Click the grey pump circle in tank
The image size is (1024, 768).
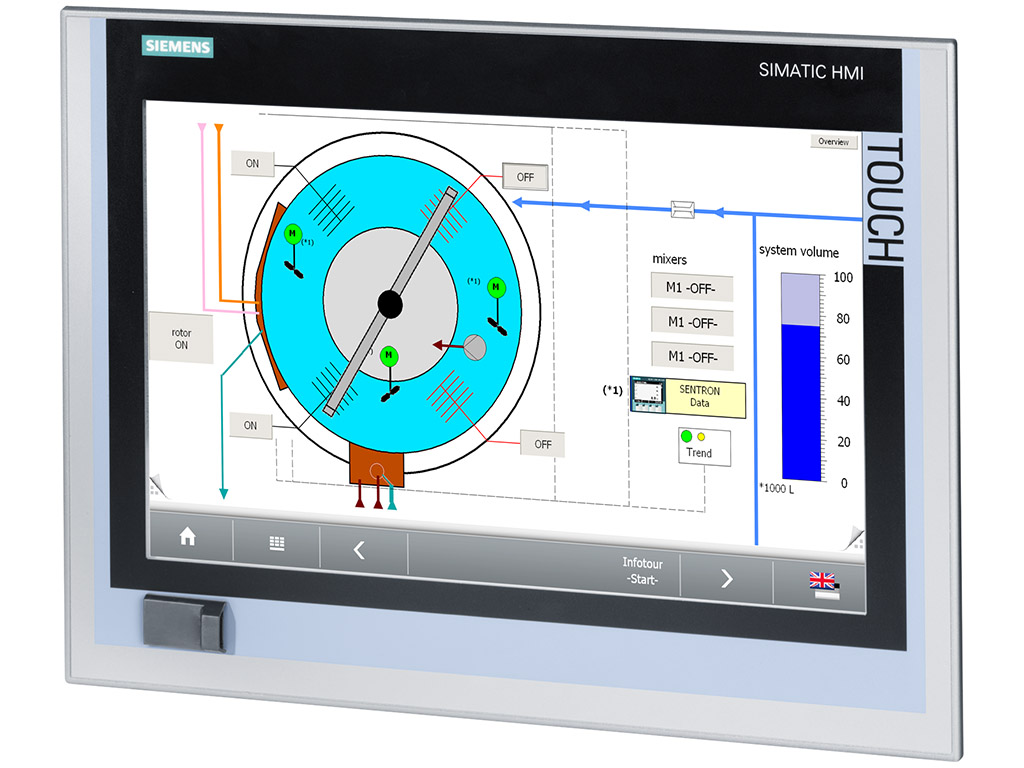click(473, 346)
